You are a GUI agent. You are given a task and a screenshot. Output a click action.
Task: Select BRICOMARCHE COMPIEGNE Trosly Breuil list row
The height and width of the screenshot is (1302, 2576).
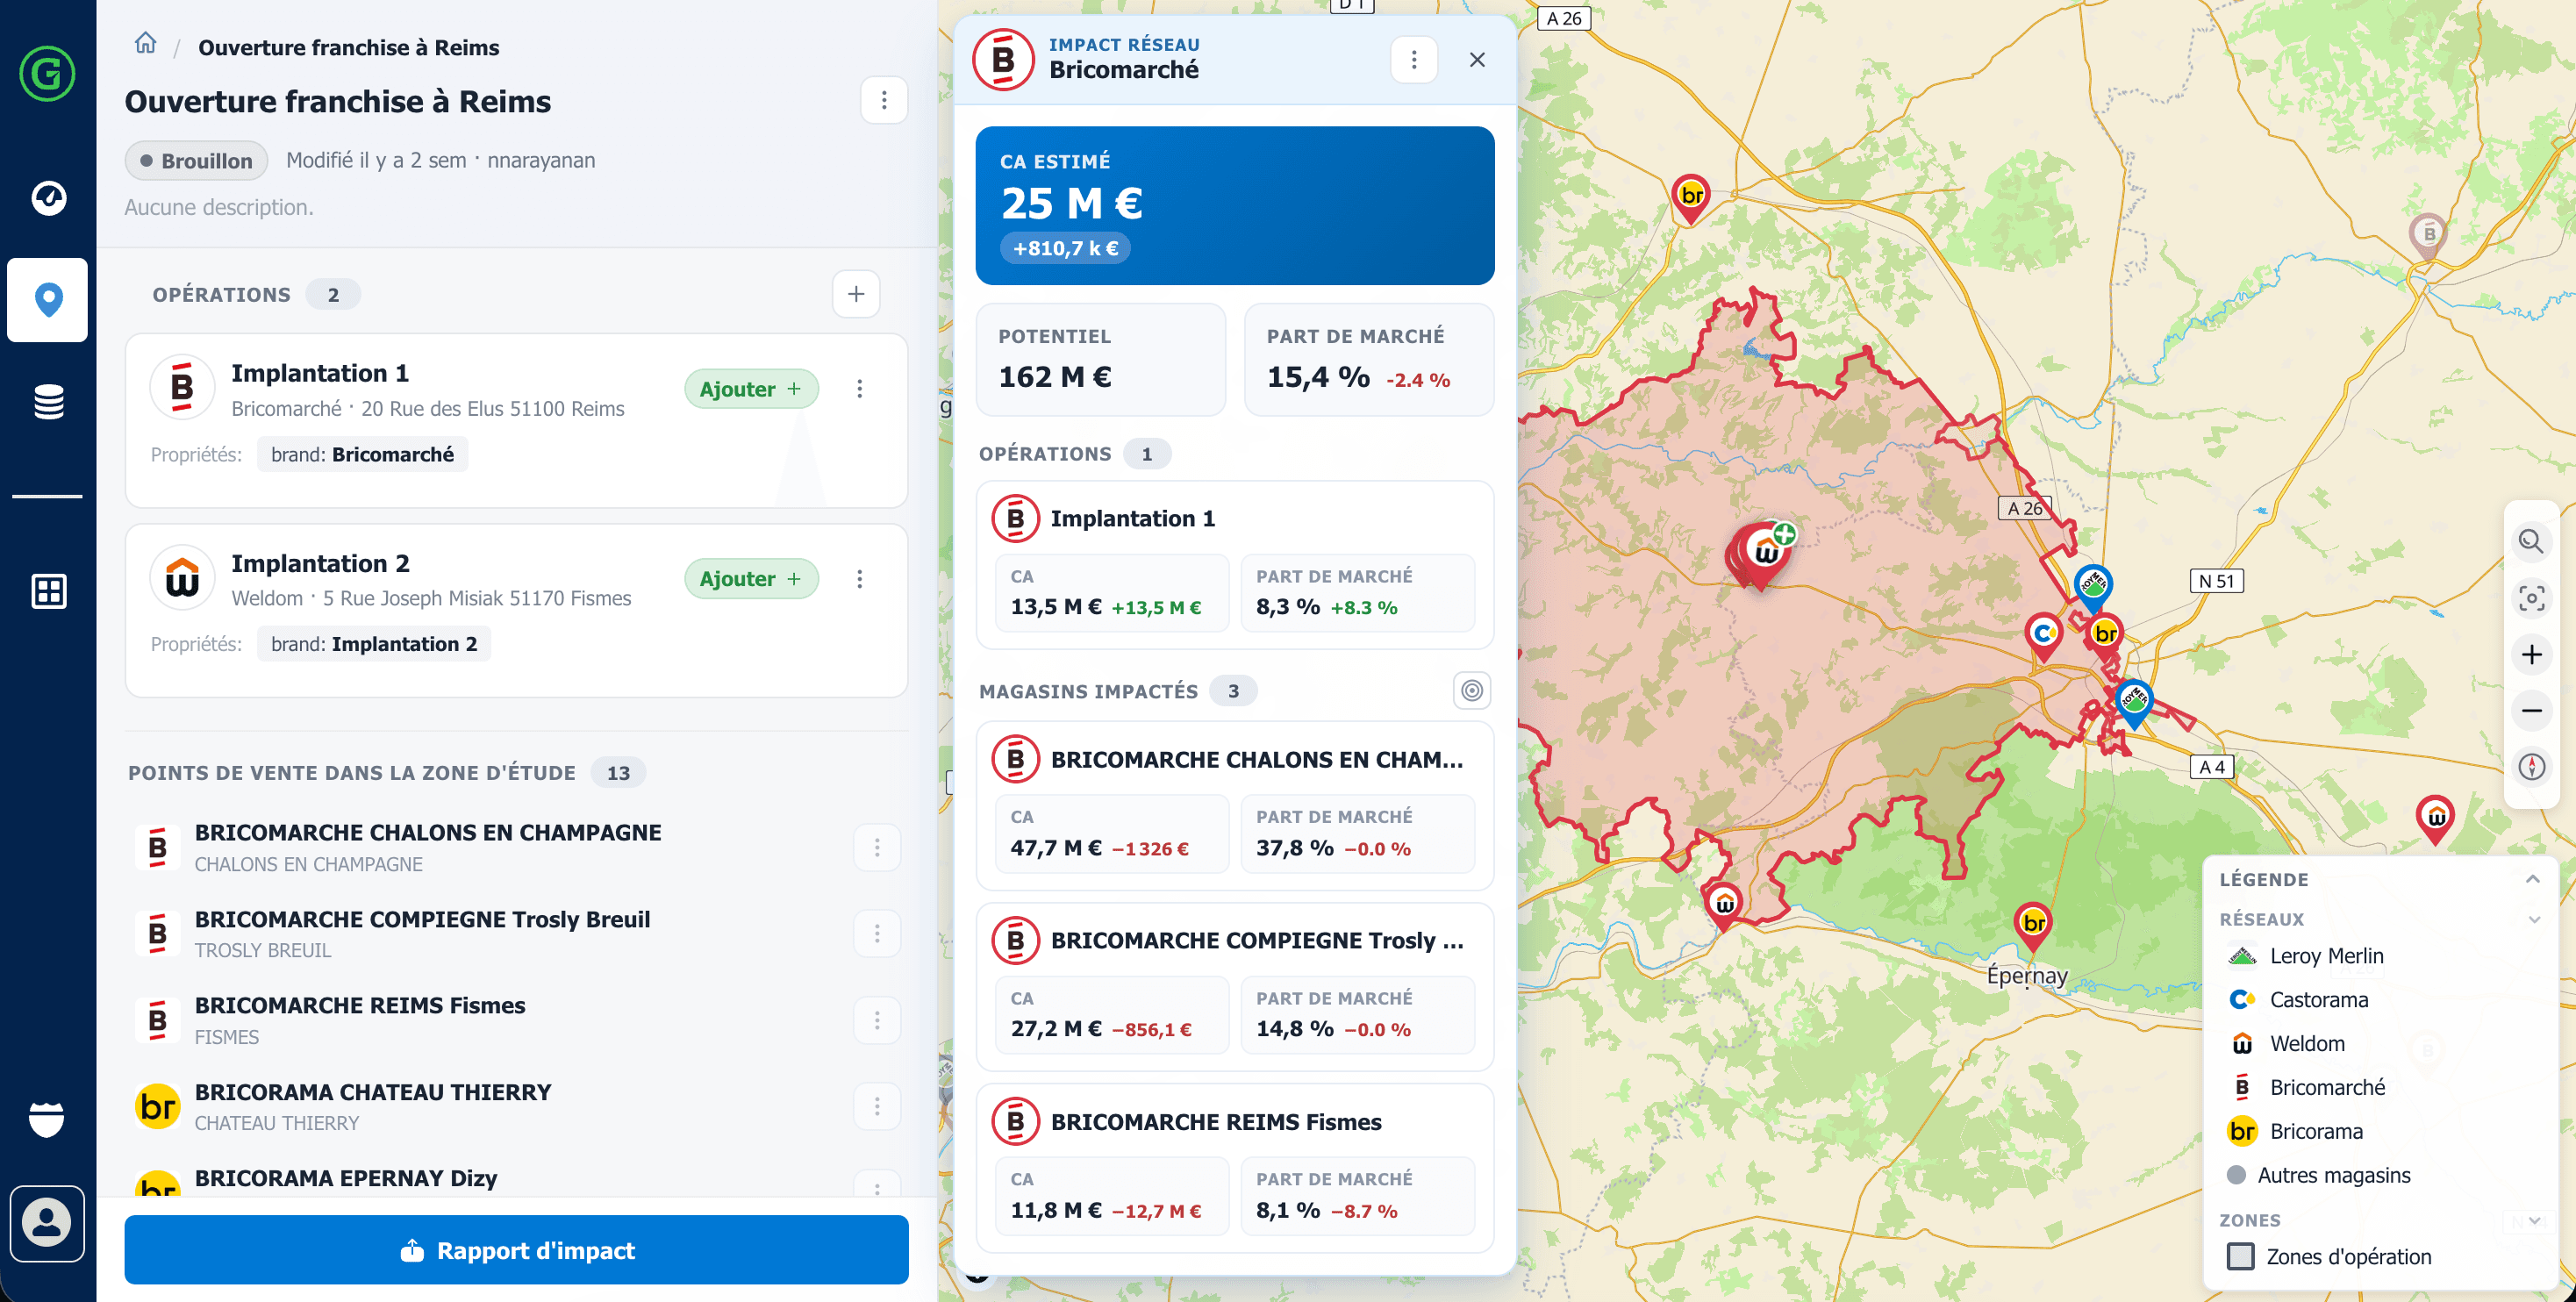pos(516,934)
